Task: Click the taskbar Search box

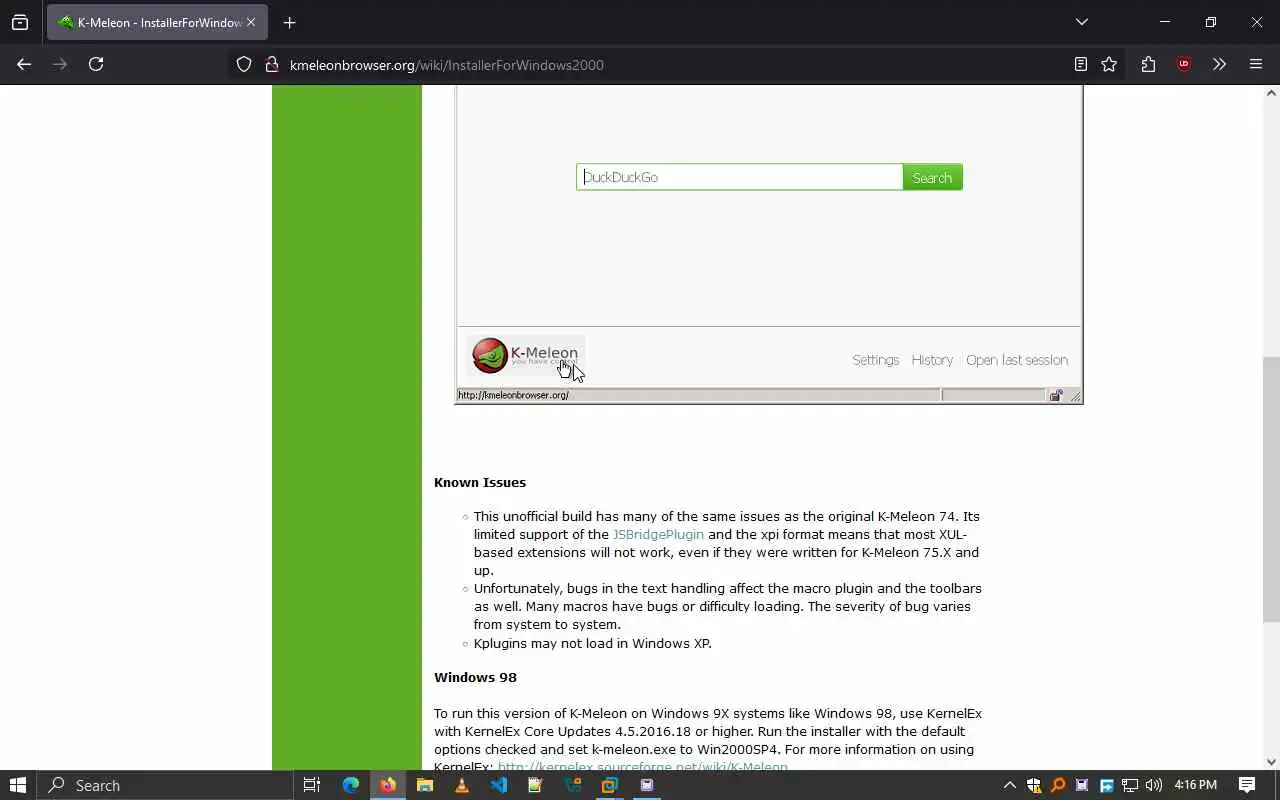Action: pyautogui.click(x=165, y=785)
